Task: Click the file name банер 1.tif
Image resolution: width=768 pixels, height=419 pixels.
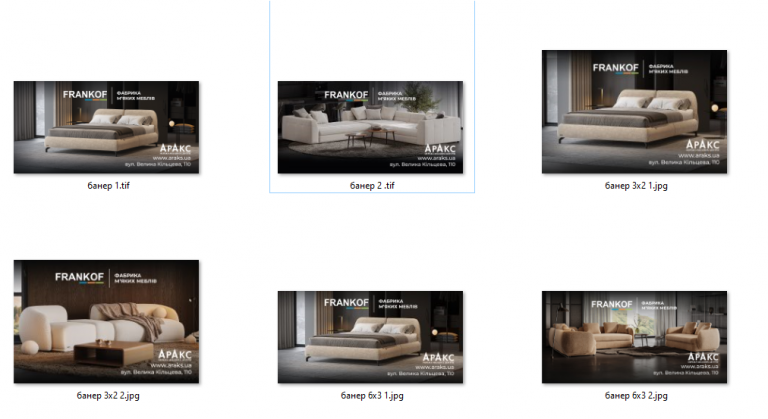Action: (x=108, y=186)
